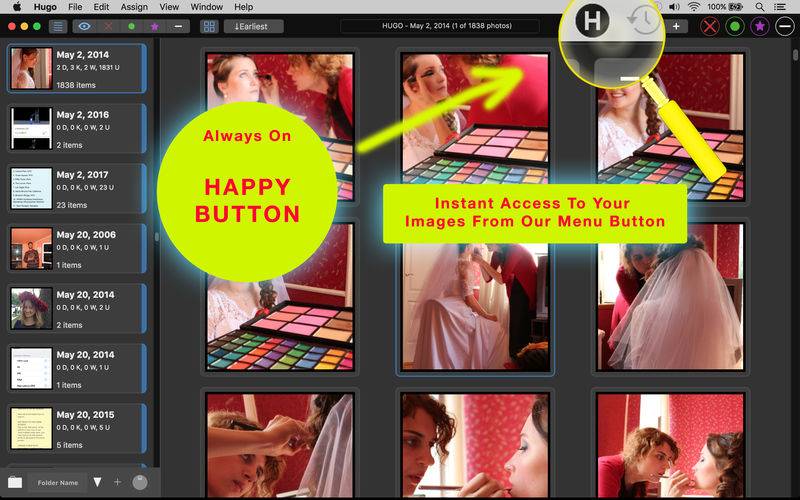800x500 pixels.
Task: Click the photo grid vertical scrollbar
Action: pos(795,55)
